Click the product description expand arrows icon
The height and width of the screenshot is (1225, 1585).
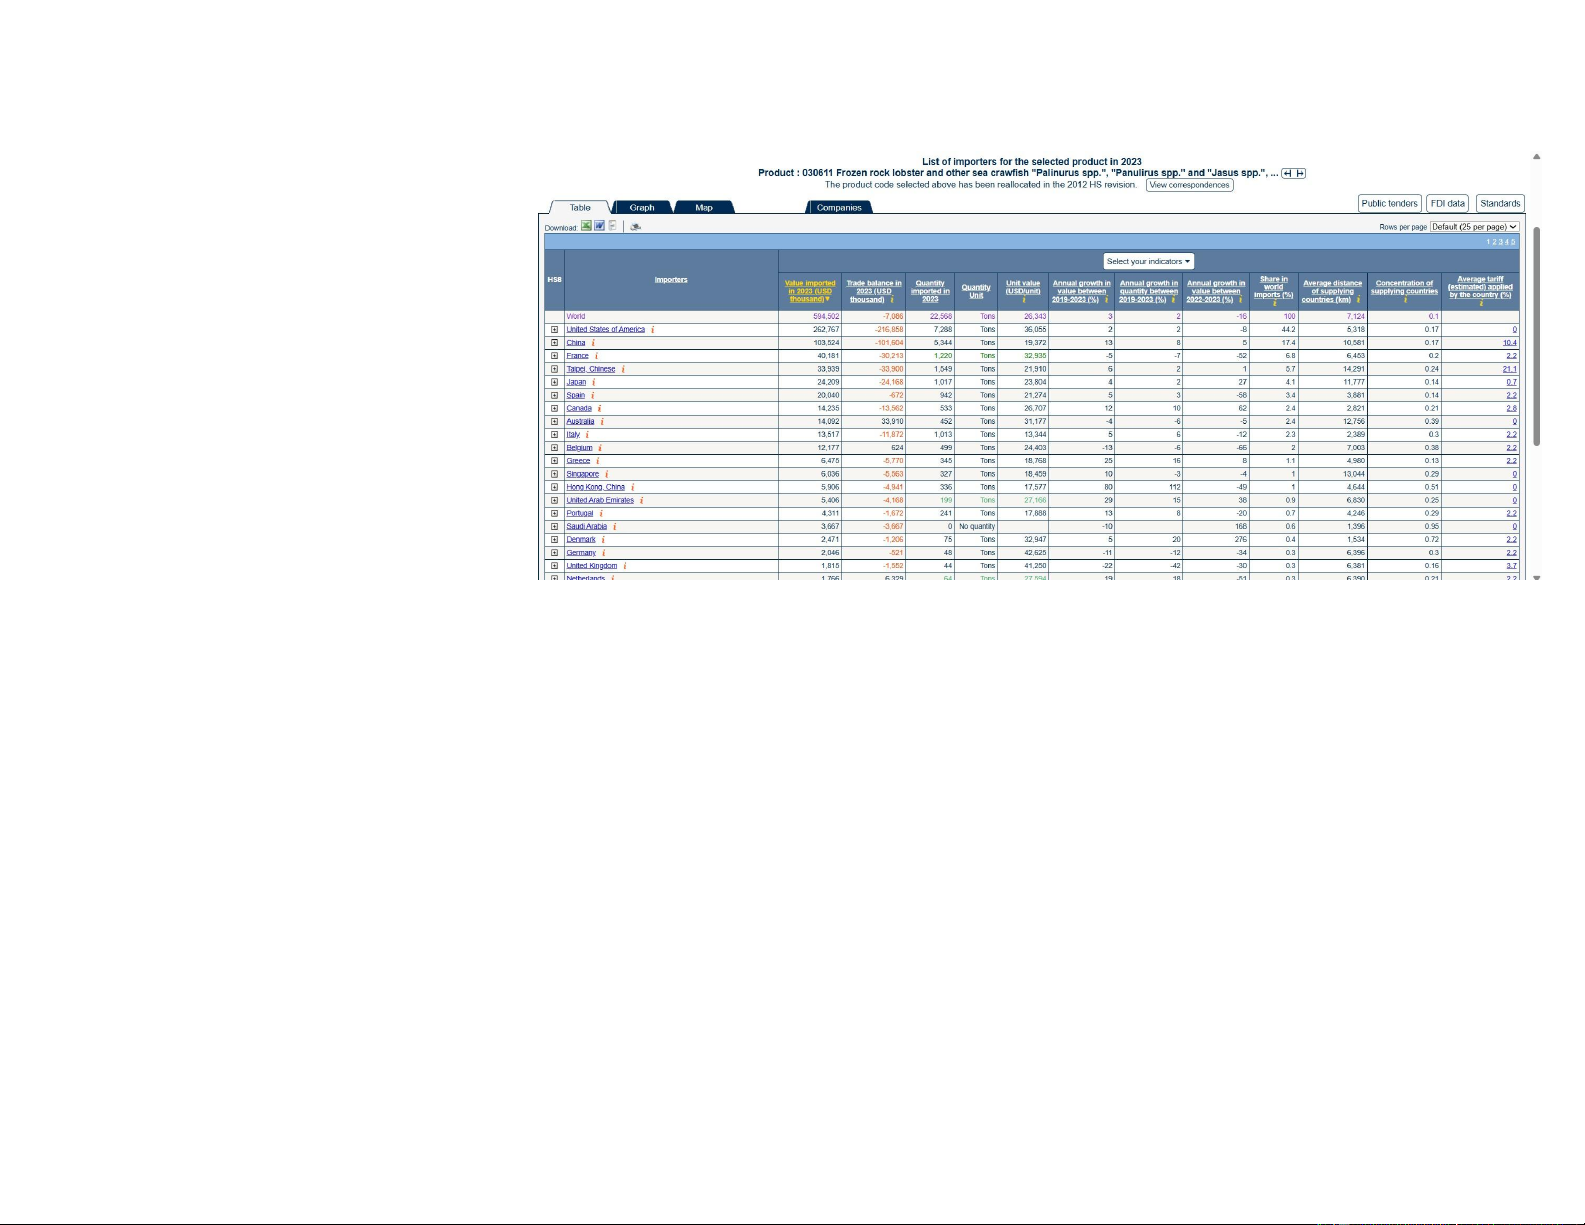tap(1294, 173)
